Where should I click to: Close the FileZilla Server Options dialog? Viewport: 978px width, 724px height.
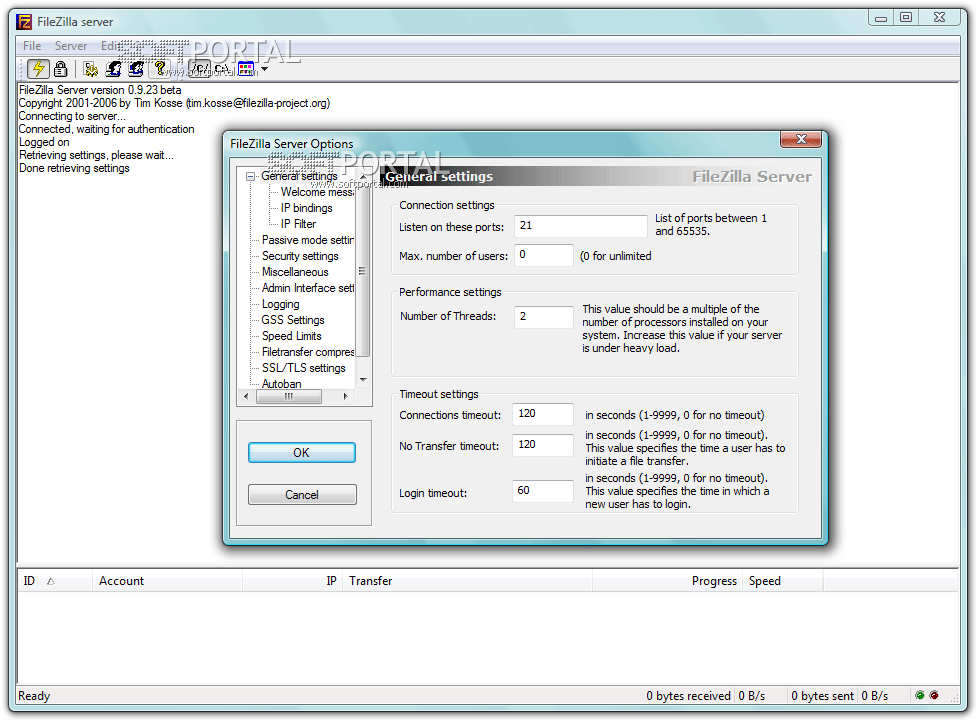[801, 139]
